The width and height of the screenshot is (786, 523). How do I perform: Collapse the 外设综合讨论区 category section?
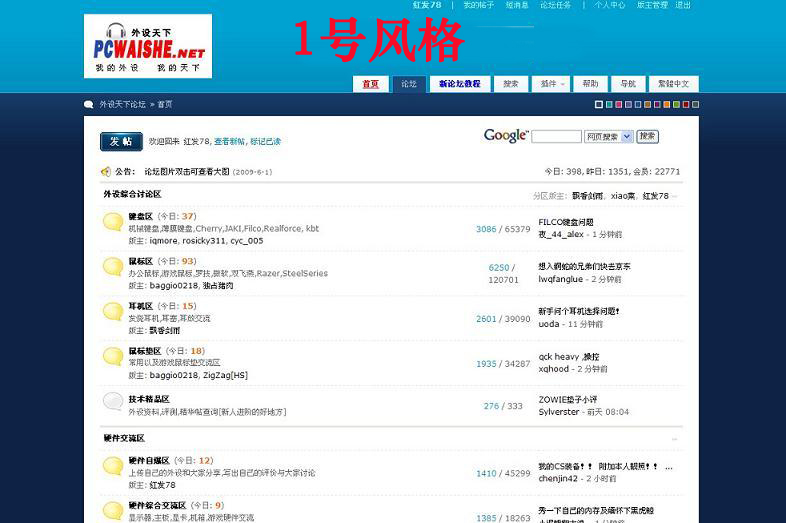pyautogui.click(x=677, y=195)
